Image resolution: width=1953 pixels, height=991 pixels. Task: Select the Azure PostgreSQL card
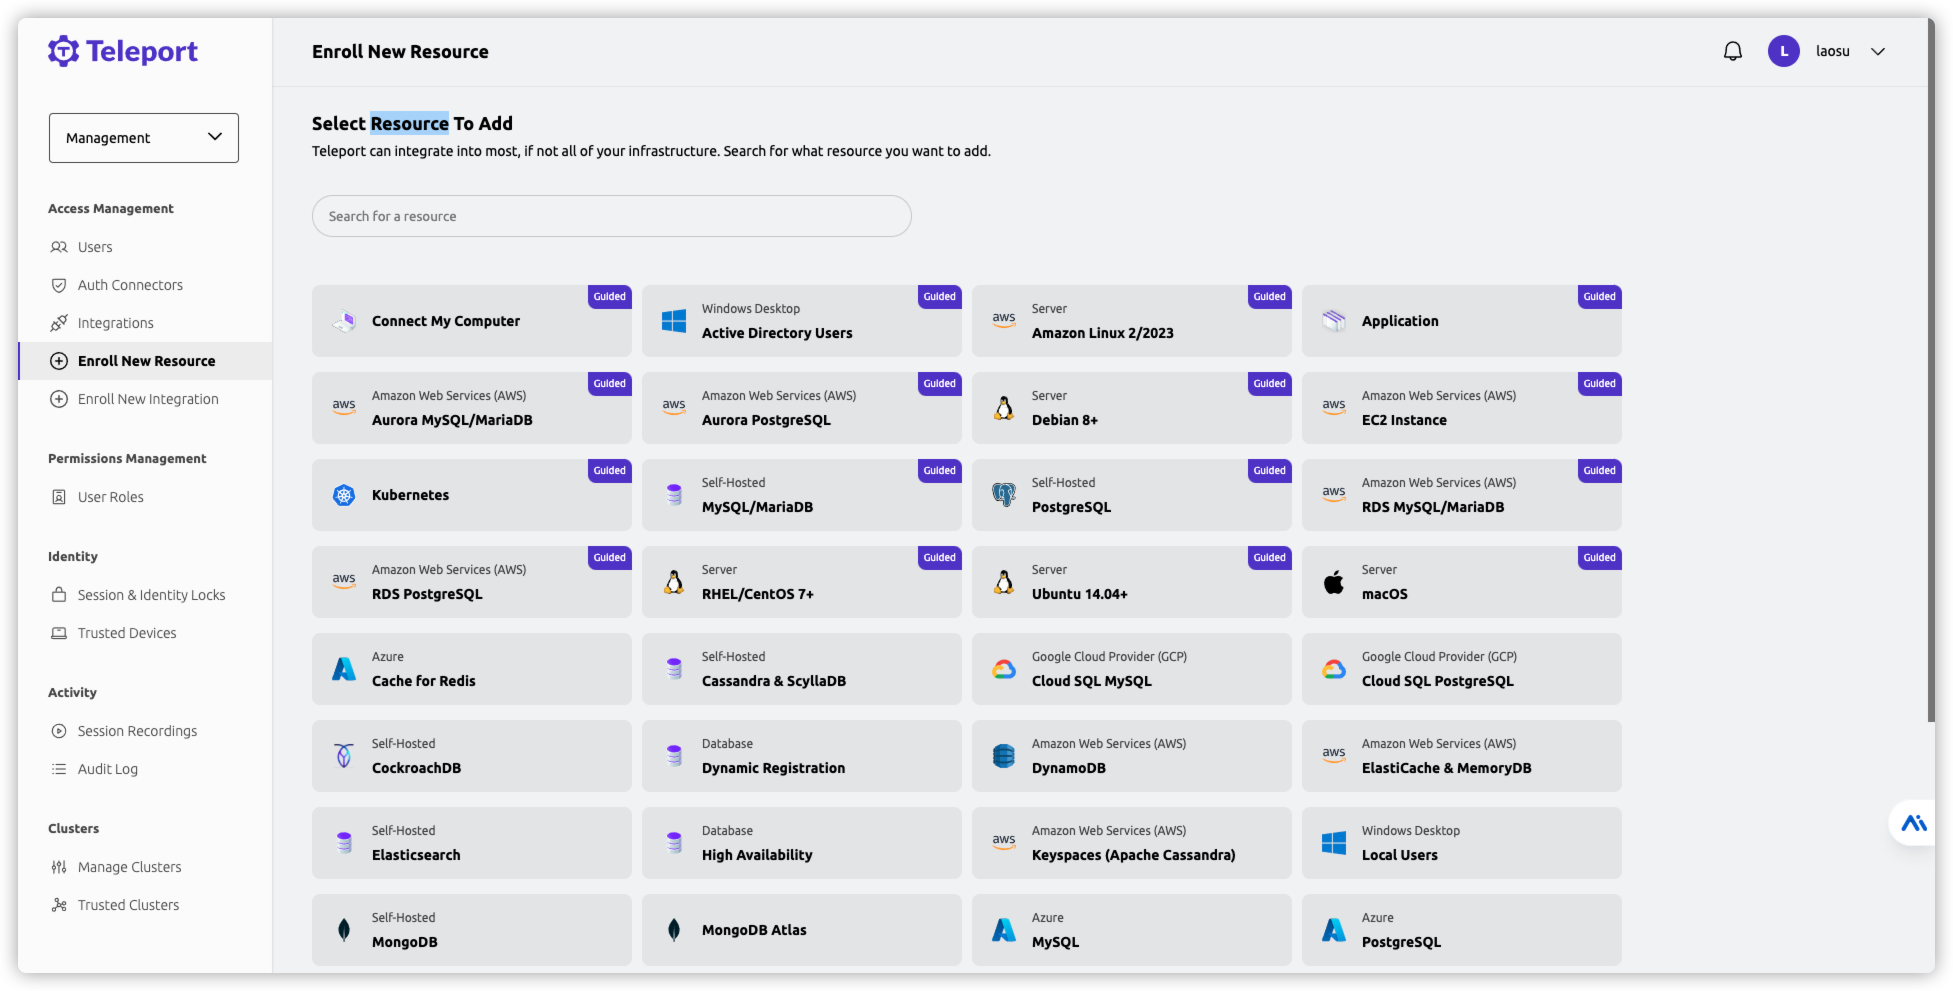click(x=1462, y=930)
